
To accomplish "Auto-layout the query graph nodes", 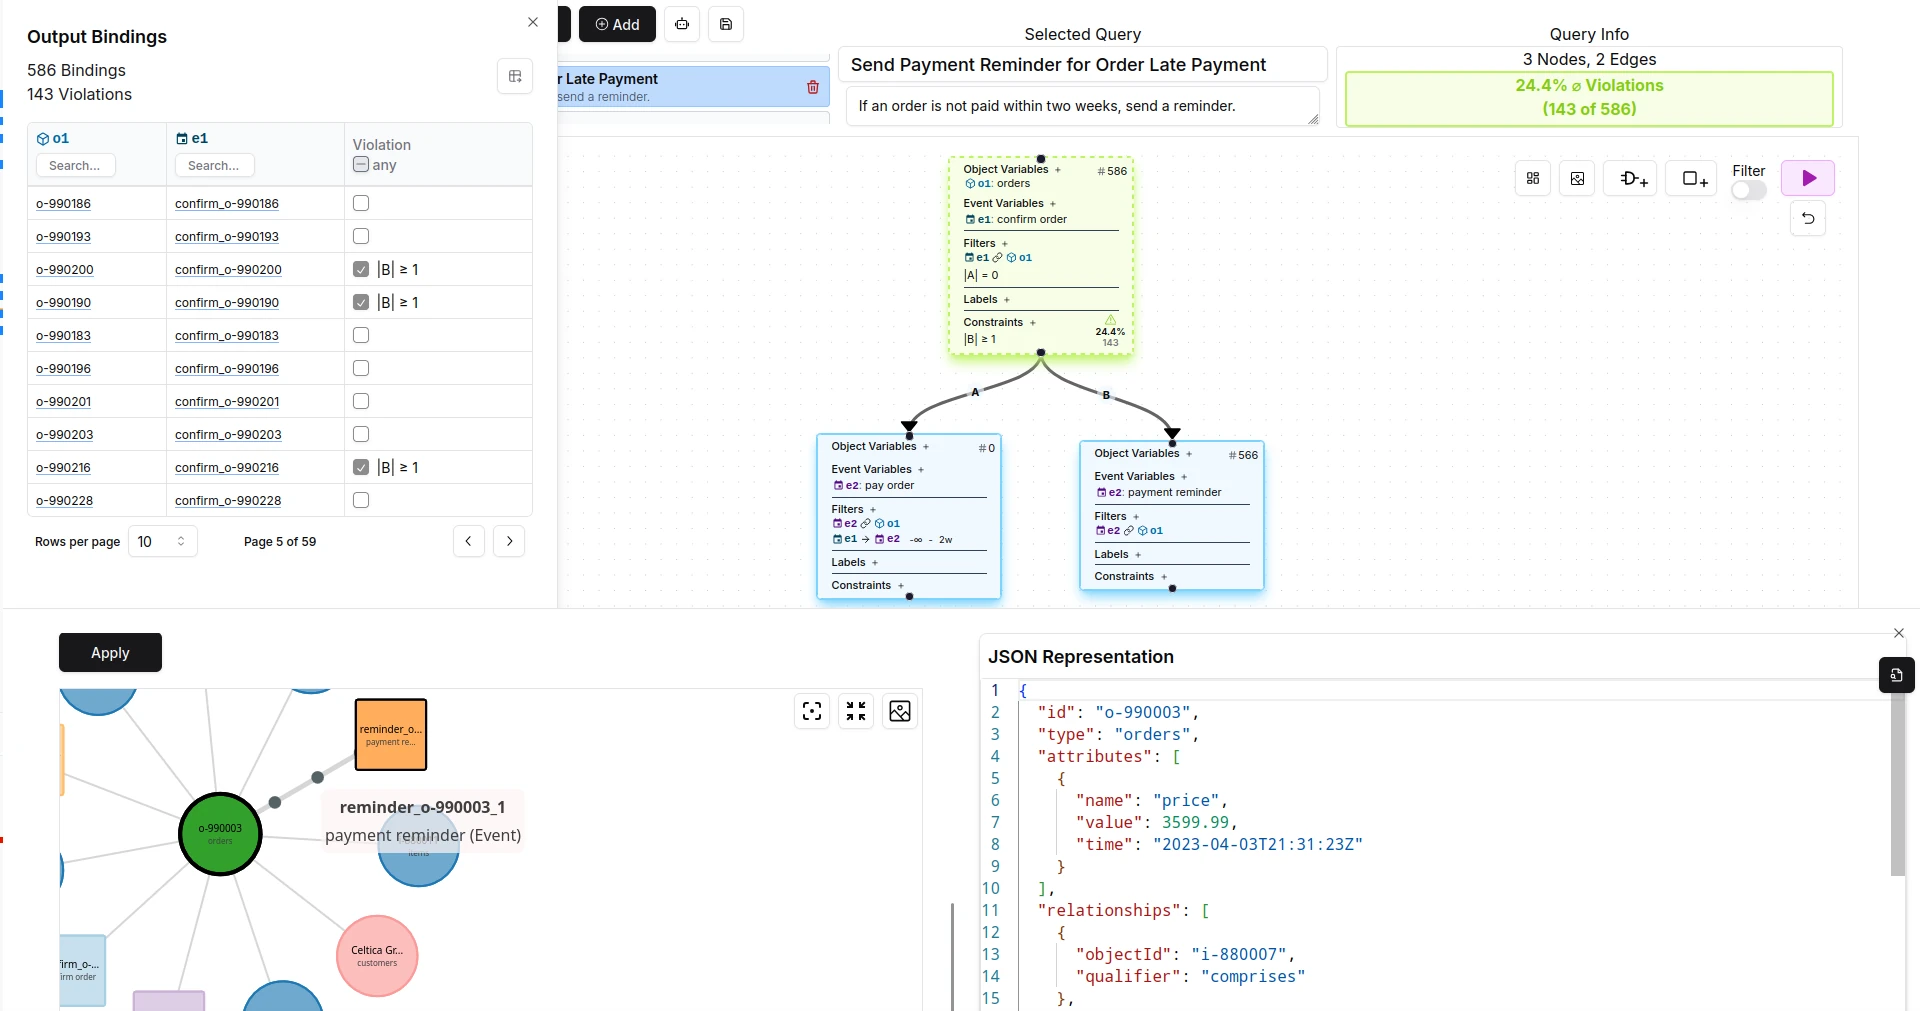I will (1533, 178).
